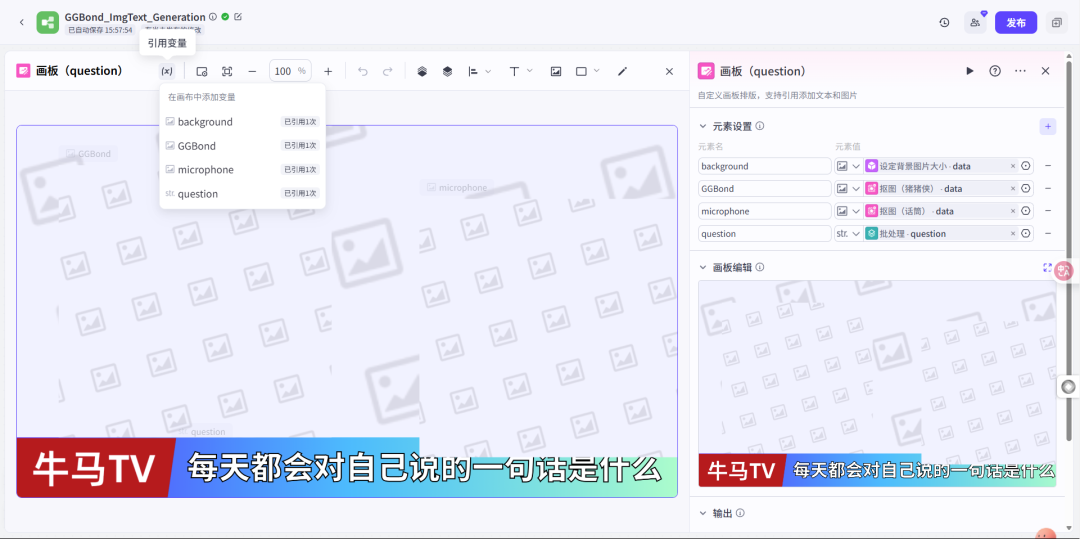Click the redo arrow in canvas toolbar

click(388, 71)
